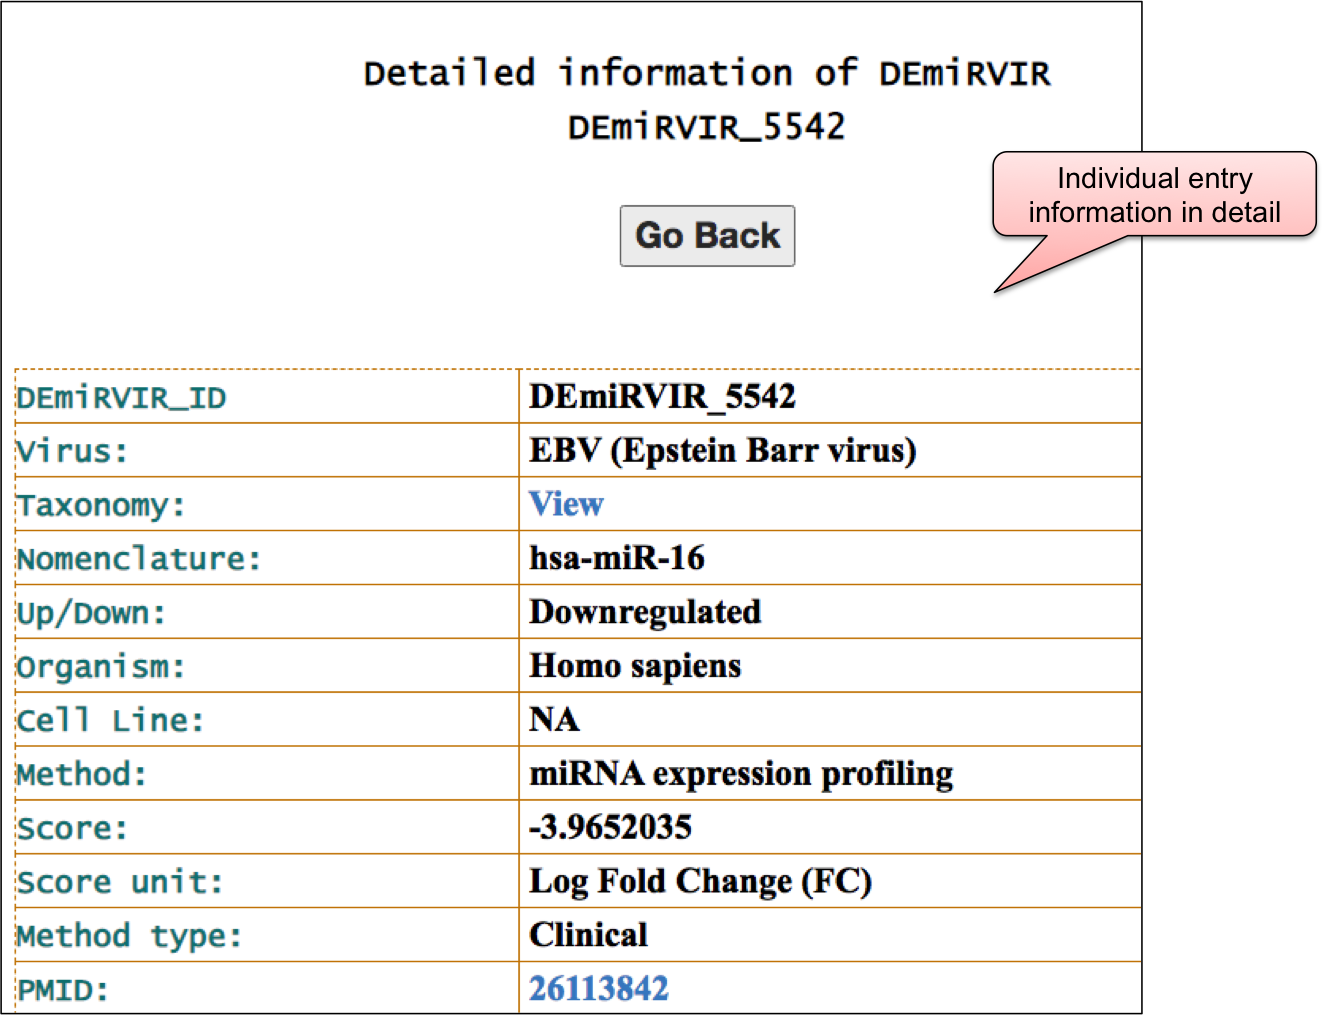The image size is (1324, 1015).
Task: Click the 'Log Fold Change (FC)' value
Action: pyautogui.click(x=700, y=881)
